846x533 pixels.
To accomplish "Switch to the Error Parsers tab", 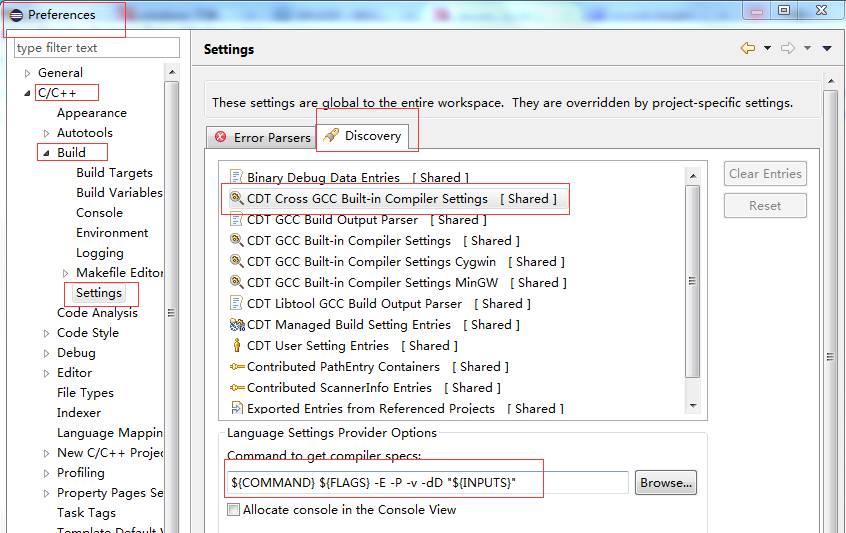I will tap(261, 137).
